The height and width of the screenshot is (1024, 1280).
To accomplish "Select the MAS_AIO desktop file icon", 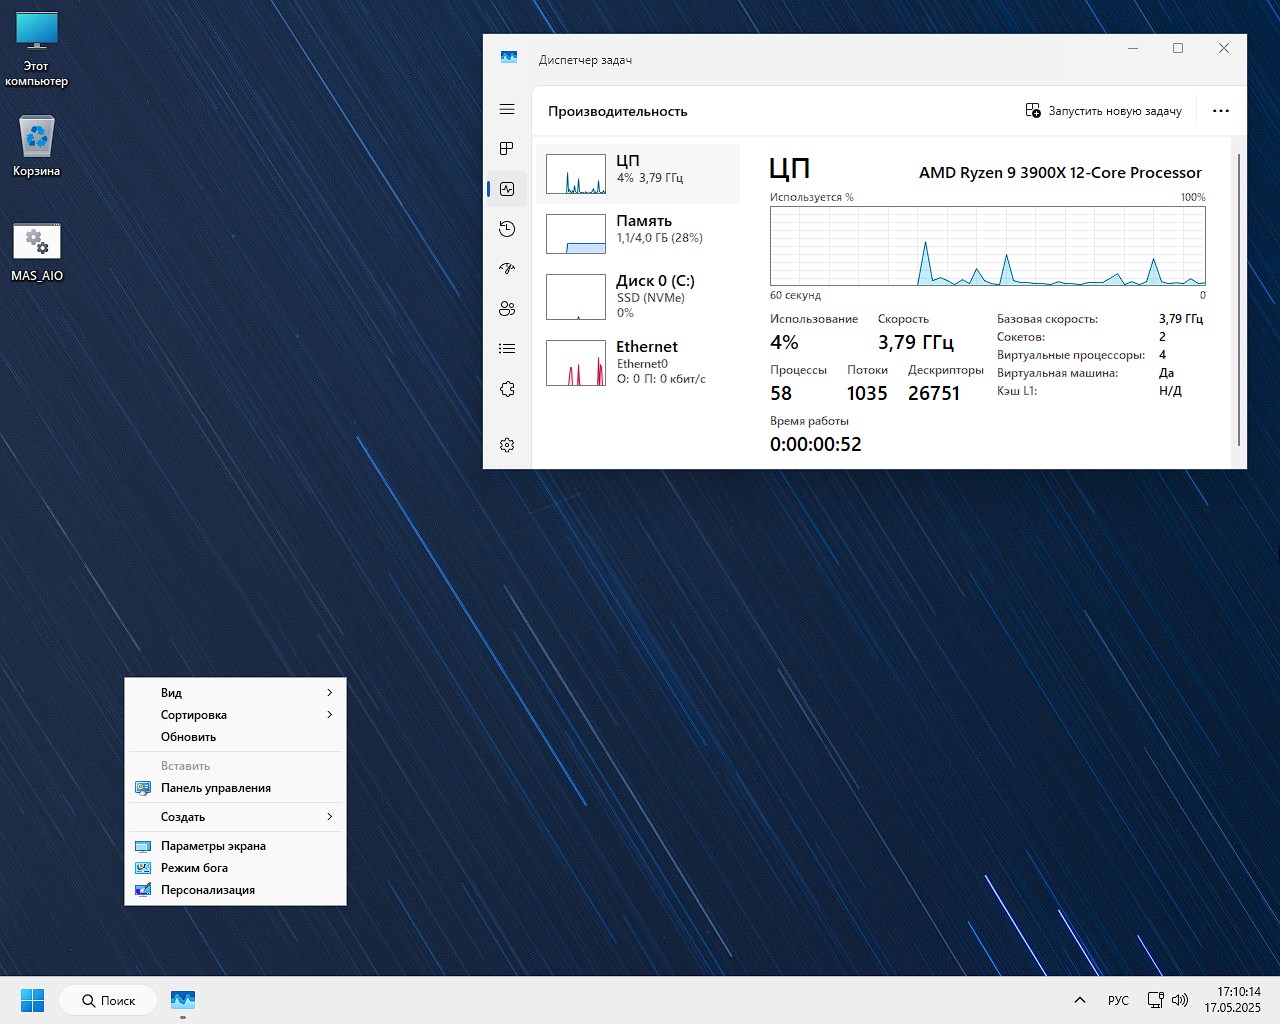I will (37, 252).
